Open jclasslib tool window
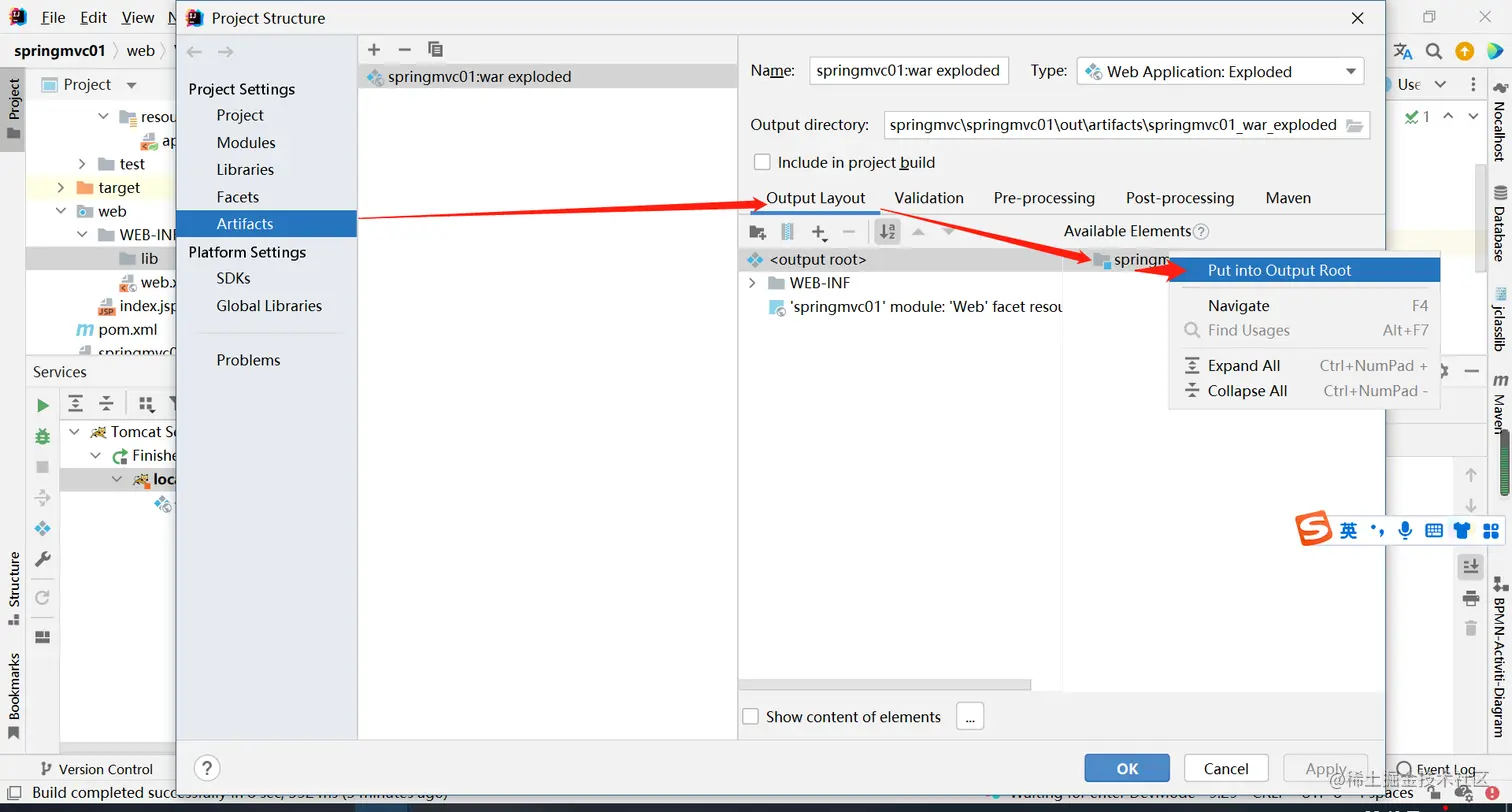The height and width of the screenshot is (812, 1512). [1500, 319]
